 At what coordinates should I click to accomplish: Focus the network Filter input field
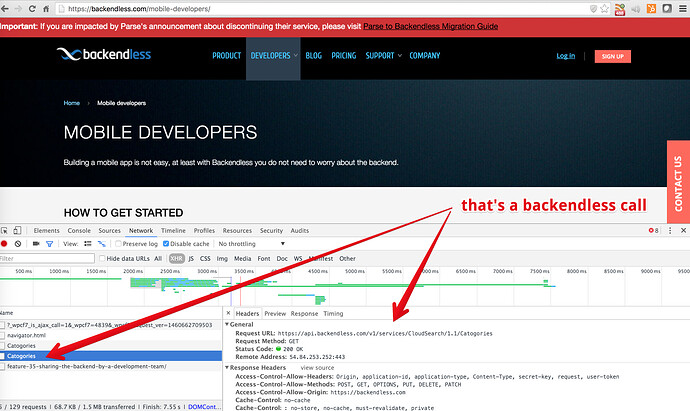pyautogui.click(x=47, y=258)
